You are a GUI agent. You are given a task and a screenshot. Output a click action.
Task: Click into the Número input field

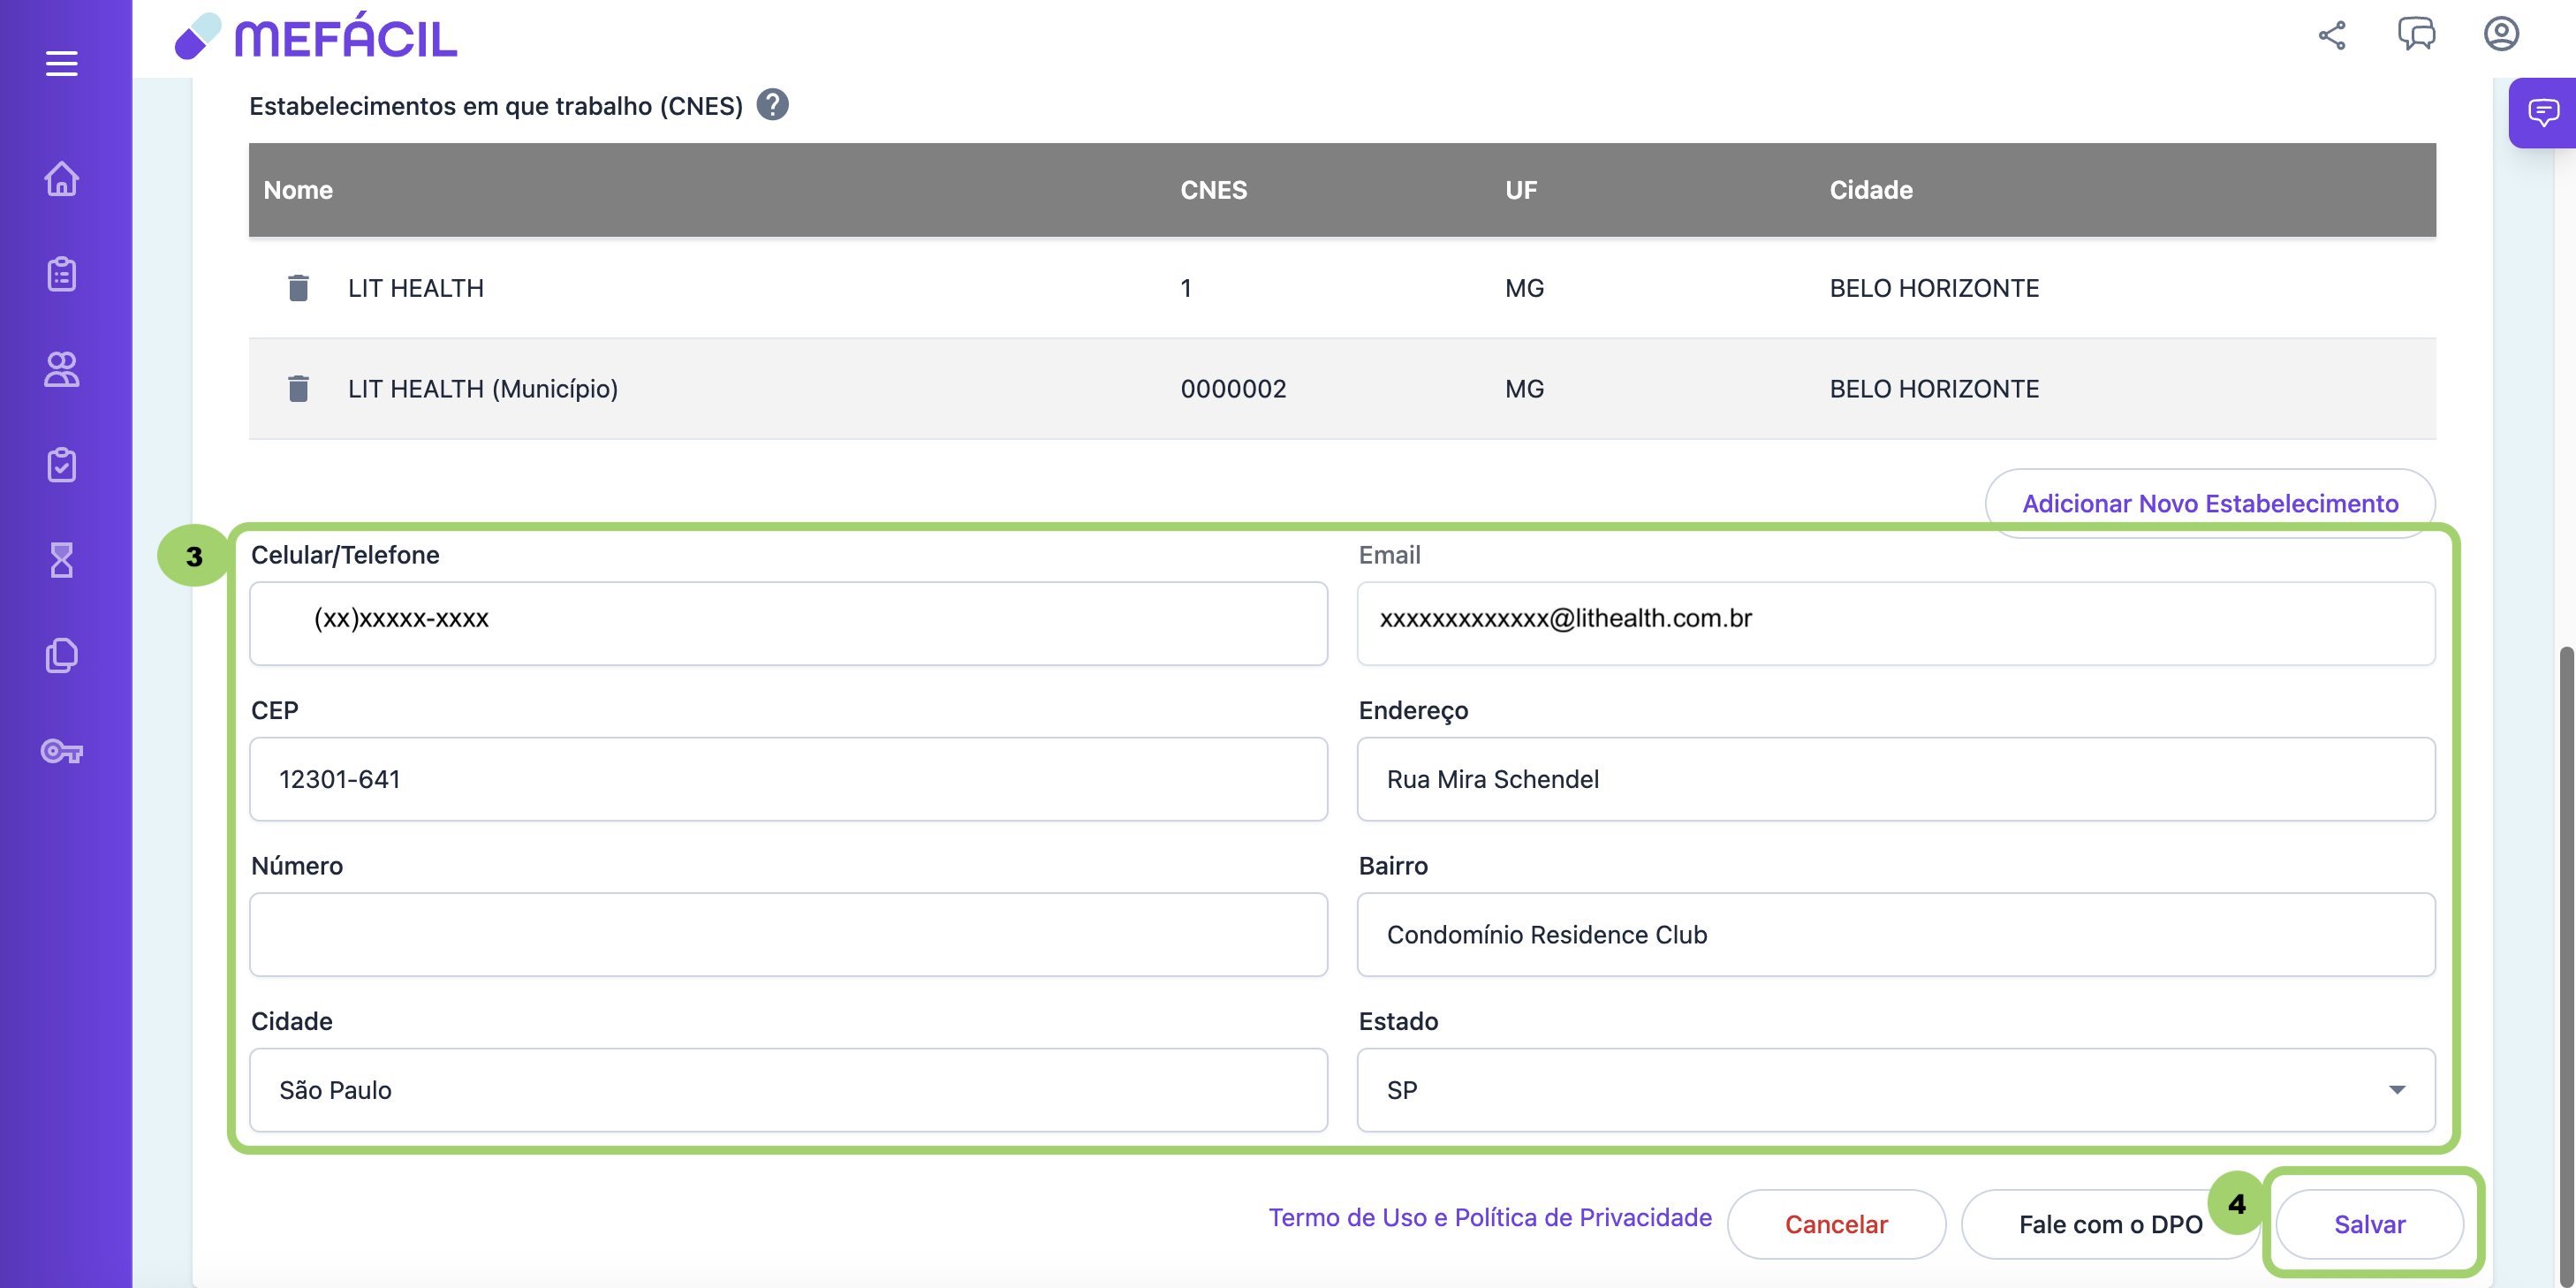[788, 934]
